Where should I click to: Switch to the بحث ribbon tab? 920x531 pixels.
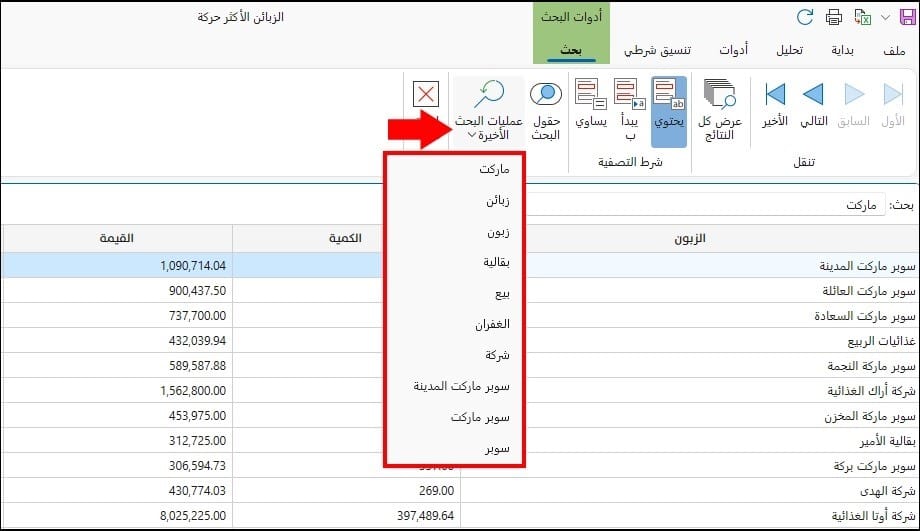pos(571,50)
